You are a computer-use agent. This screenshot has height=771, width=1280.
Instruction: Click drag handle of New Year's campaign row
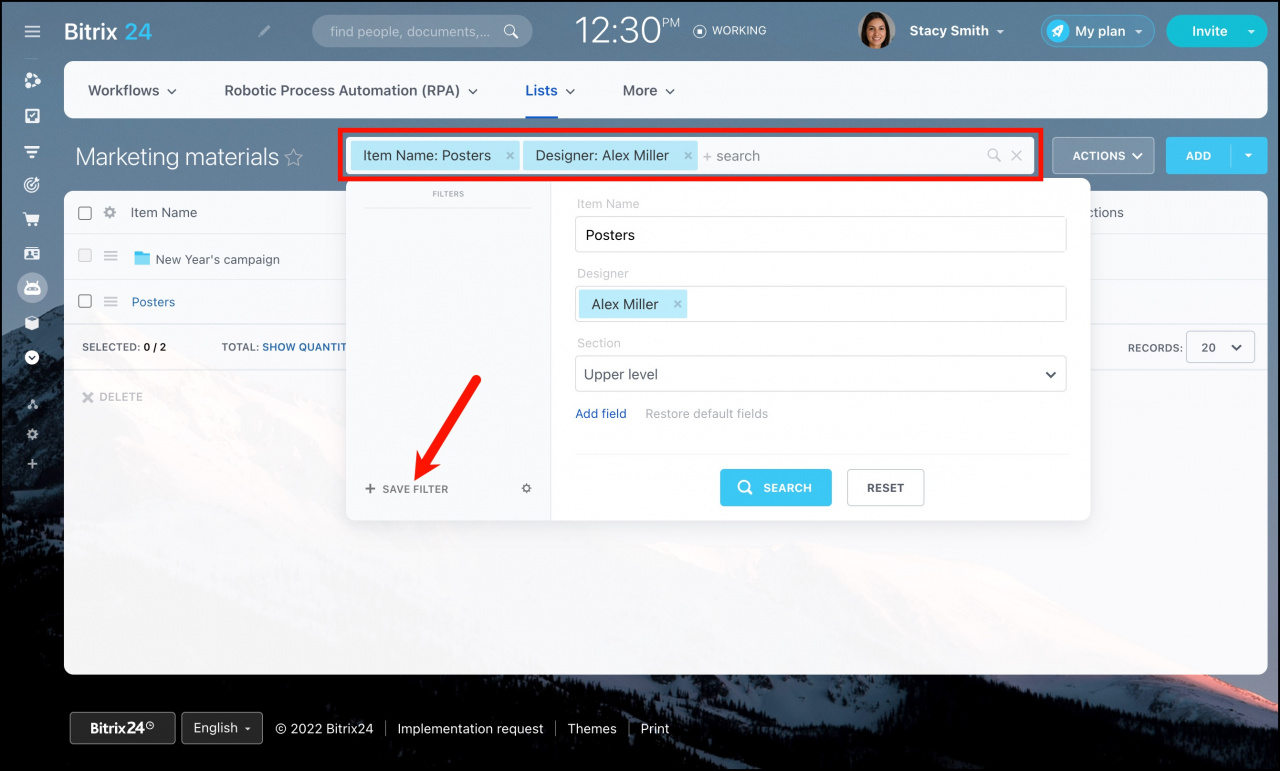(x=111, y=256)
